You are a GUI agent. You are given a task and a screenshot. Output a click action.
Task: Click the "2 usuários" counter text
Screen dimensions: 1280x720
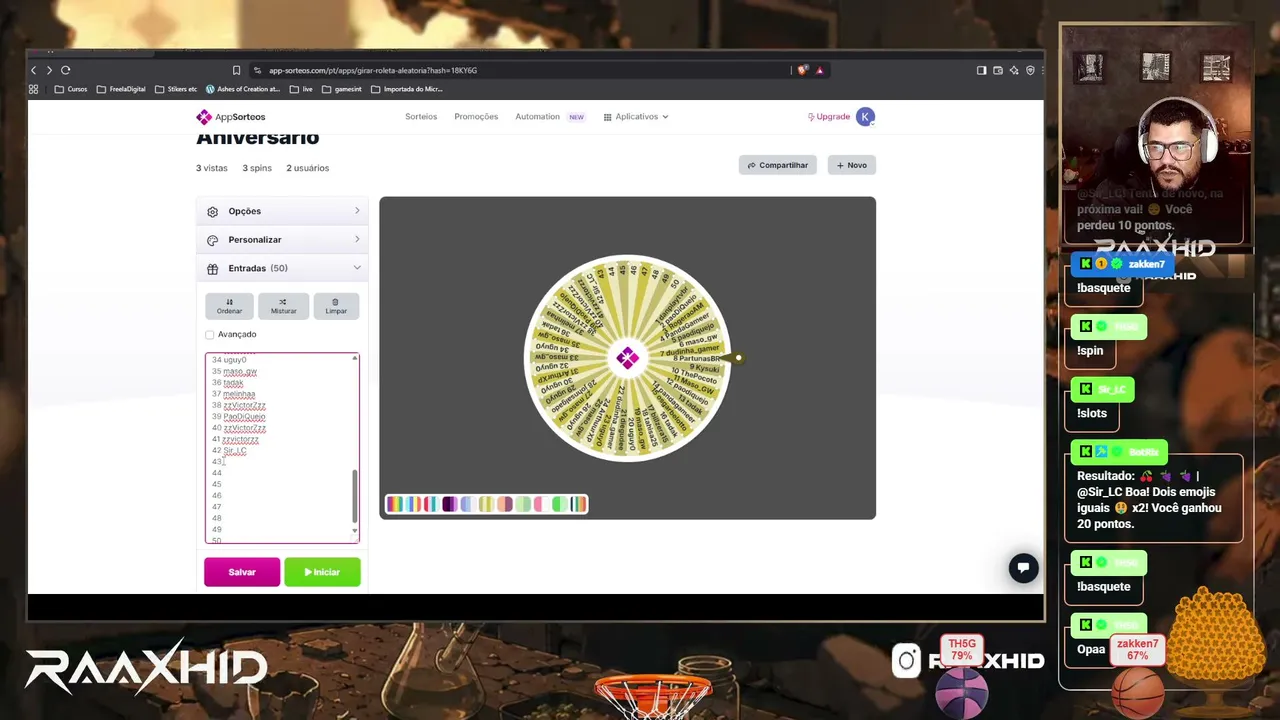pyautogui.click(x=308, y=168)
